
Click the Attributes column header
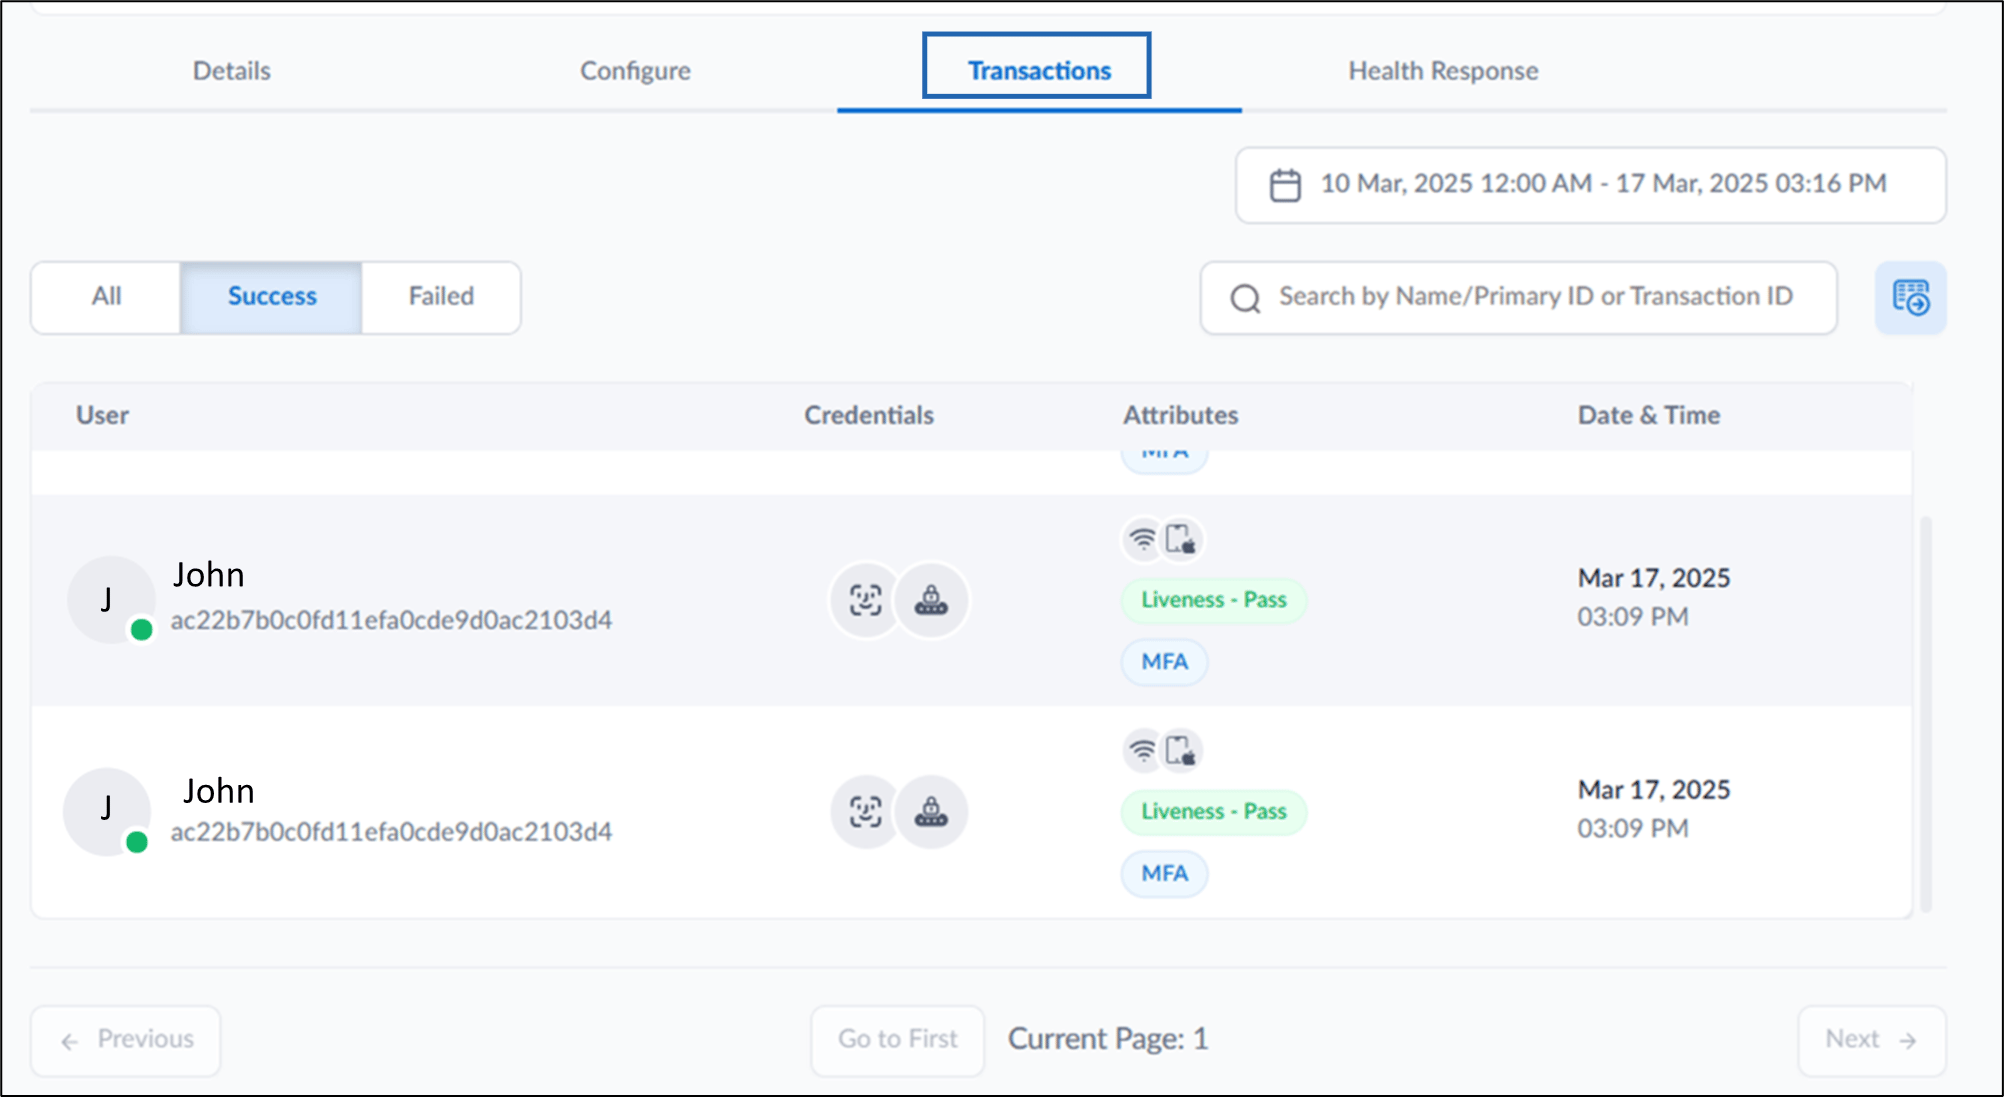[1180, 415]
